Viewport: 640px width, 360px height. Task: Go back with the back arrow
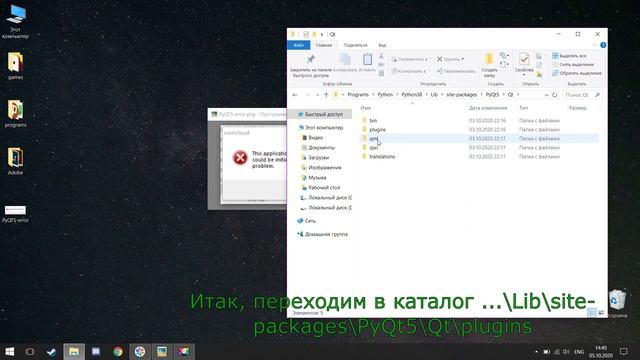pos(295,95)
